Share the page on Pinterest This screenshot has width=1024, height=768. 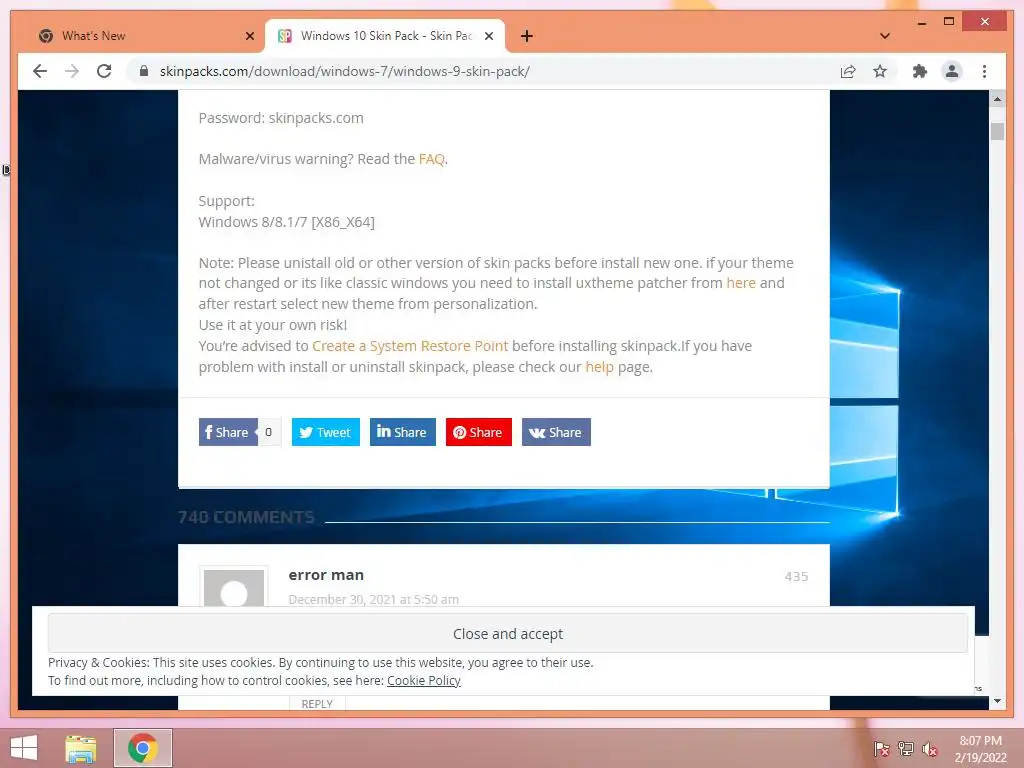(x=479, y=432)
